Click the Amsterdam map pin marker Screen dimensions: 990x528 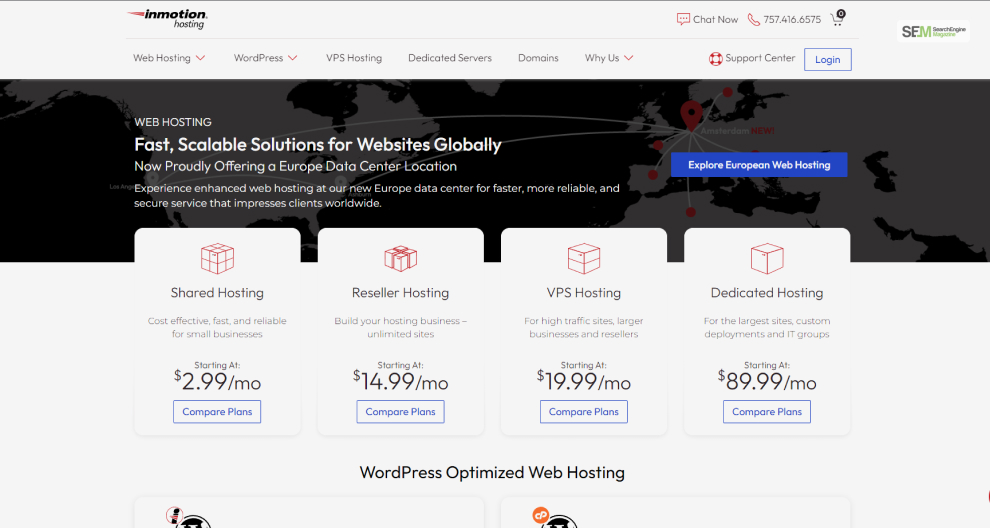click(691, 116)
